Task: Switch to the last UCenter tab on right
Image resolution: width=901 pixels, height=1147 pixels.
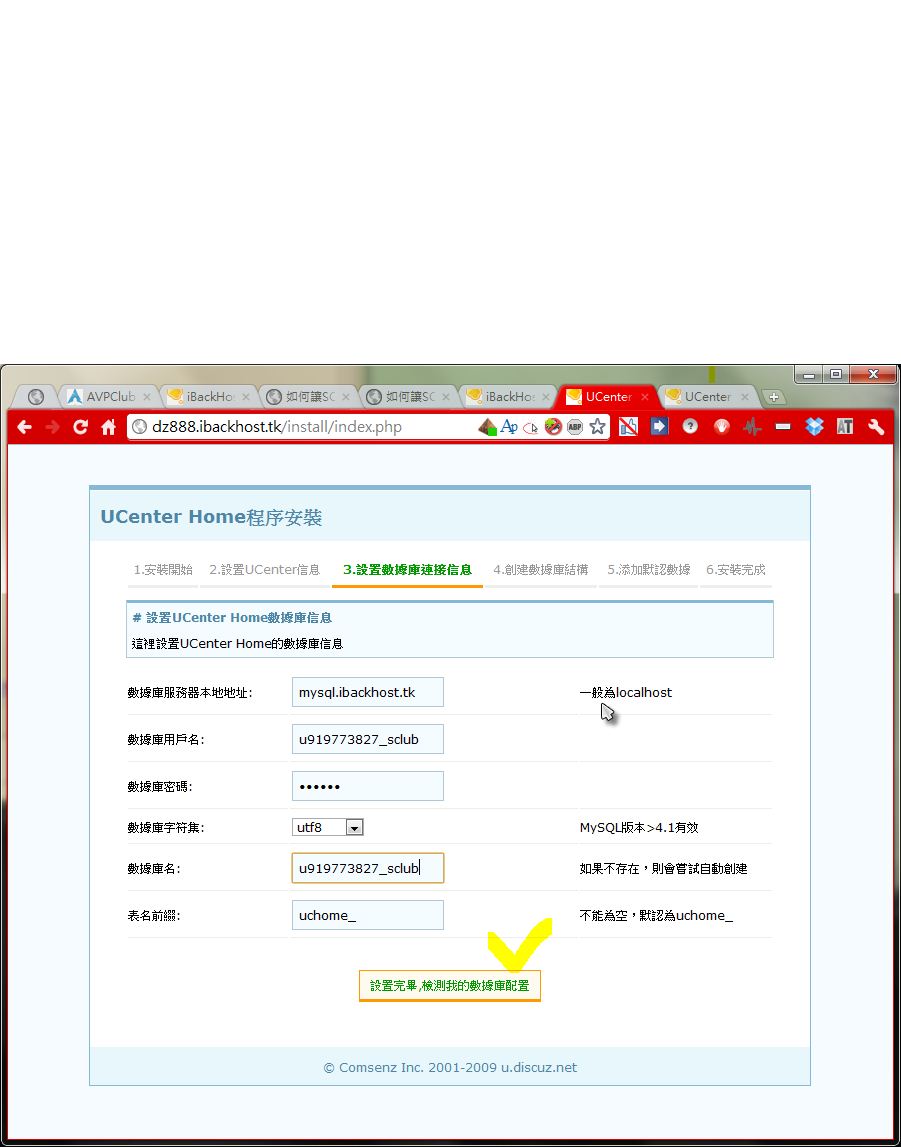Action: (x=707, y=397)
